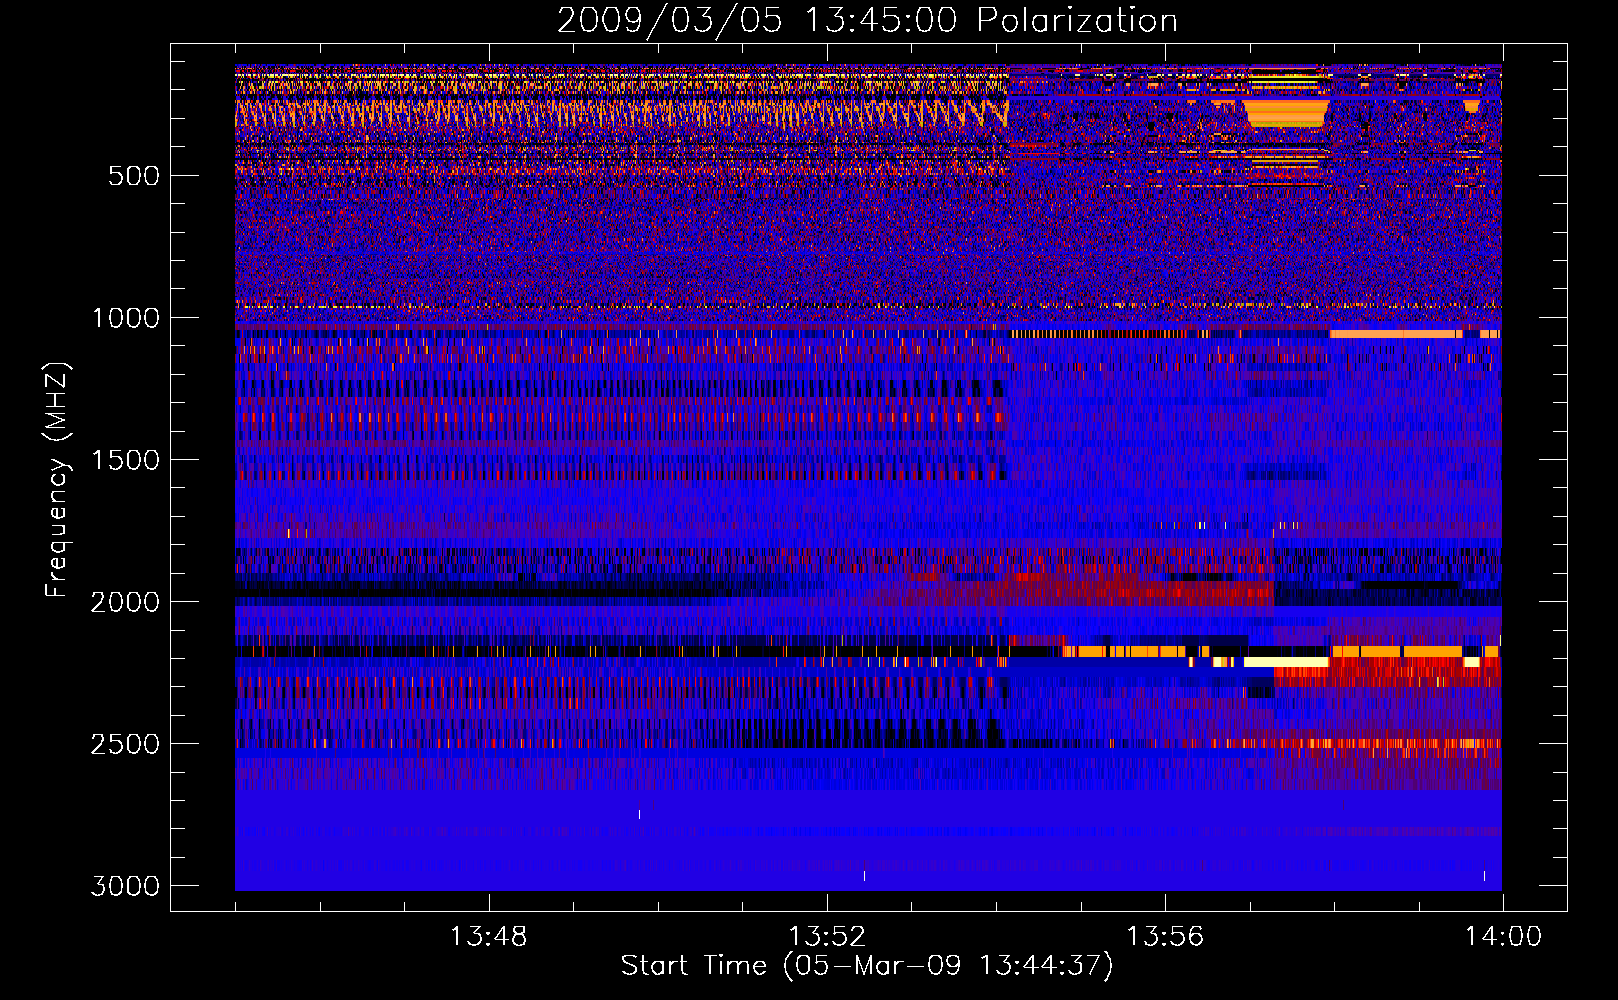Select the 3000 frequency tick label
The image size is (1618, 1000).
click(x=125, y=886)
